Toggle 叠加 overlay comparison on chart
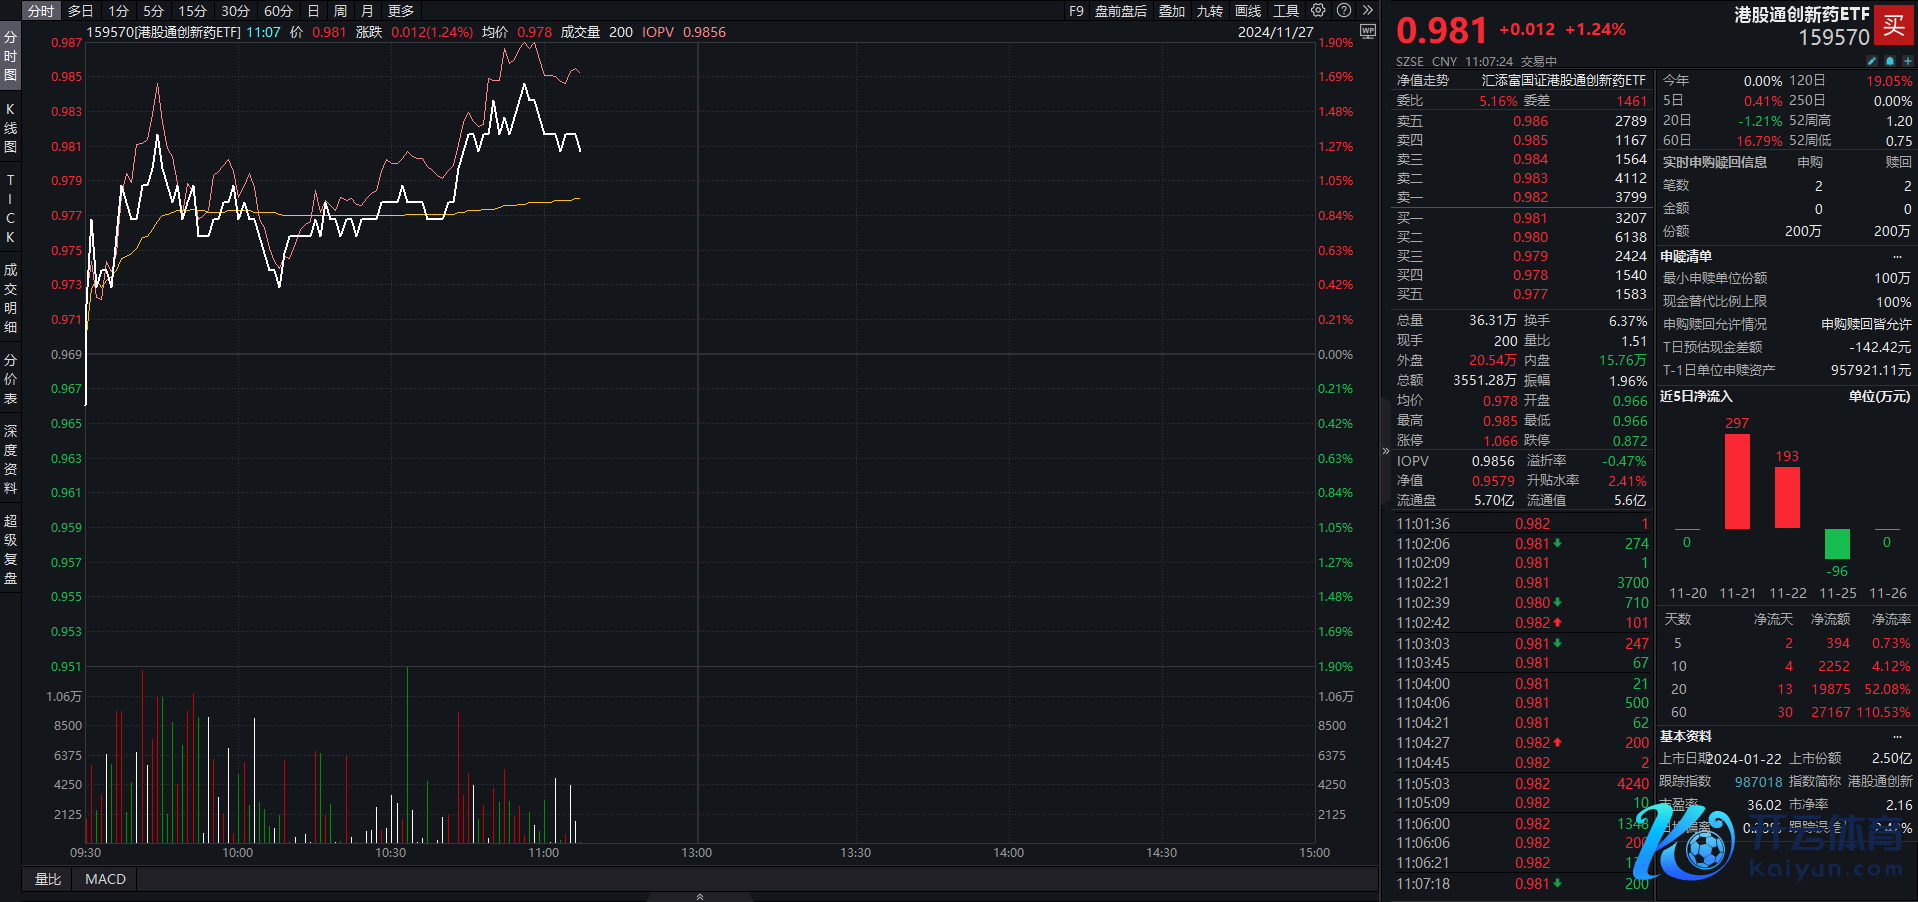 1172,11
